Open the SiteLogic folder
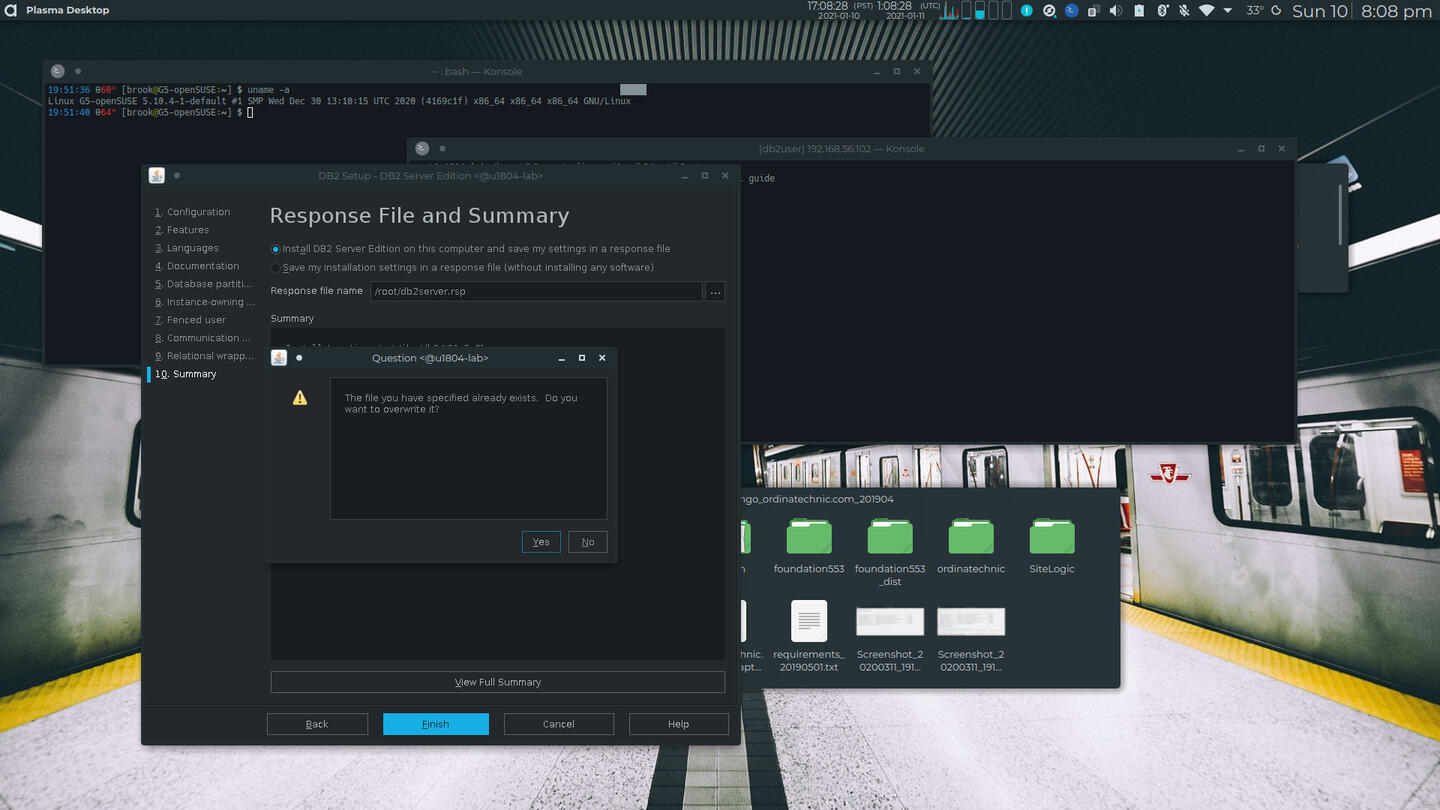Image resolution: width=1440 pixels, height=810 pixels. click(x=1052, y=546)
